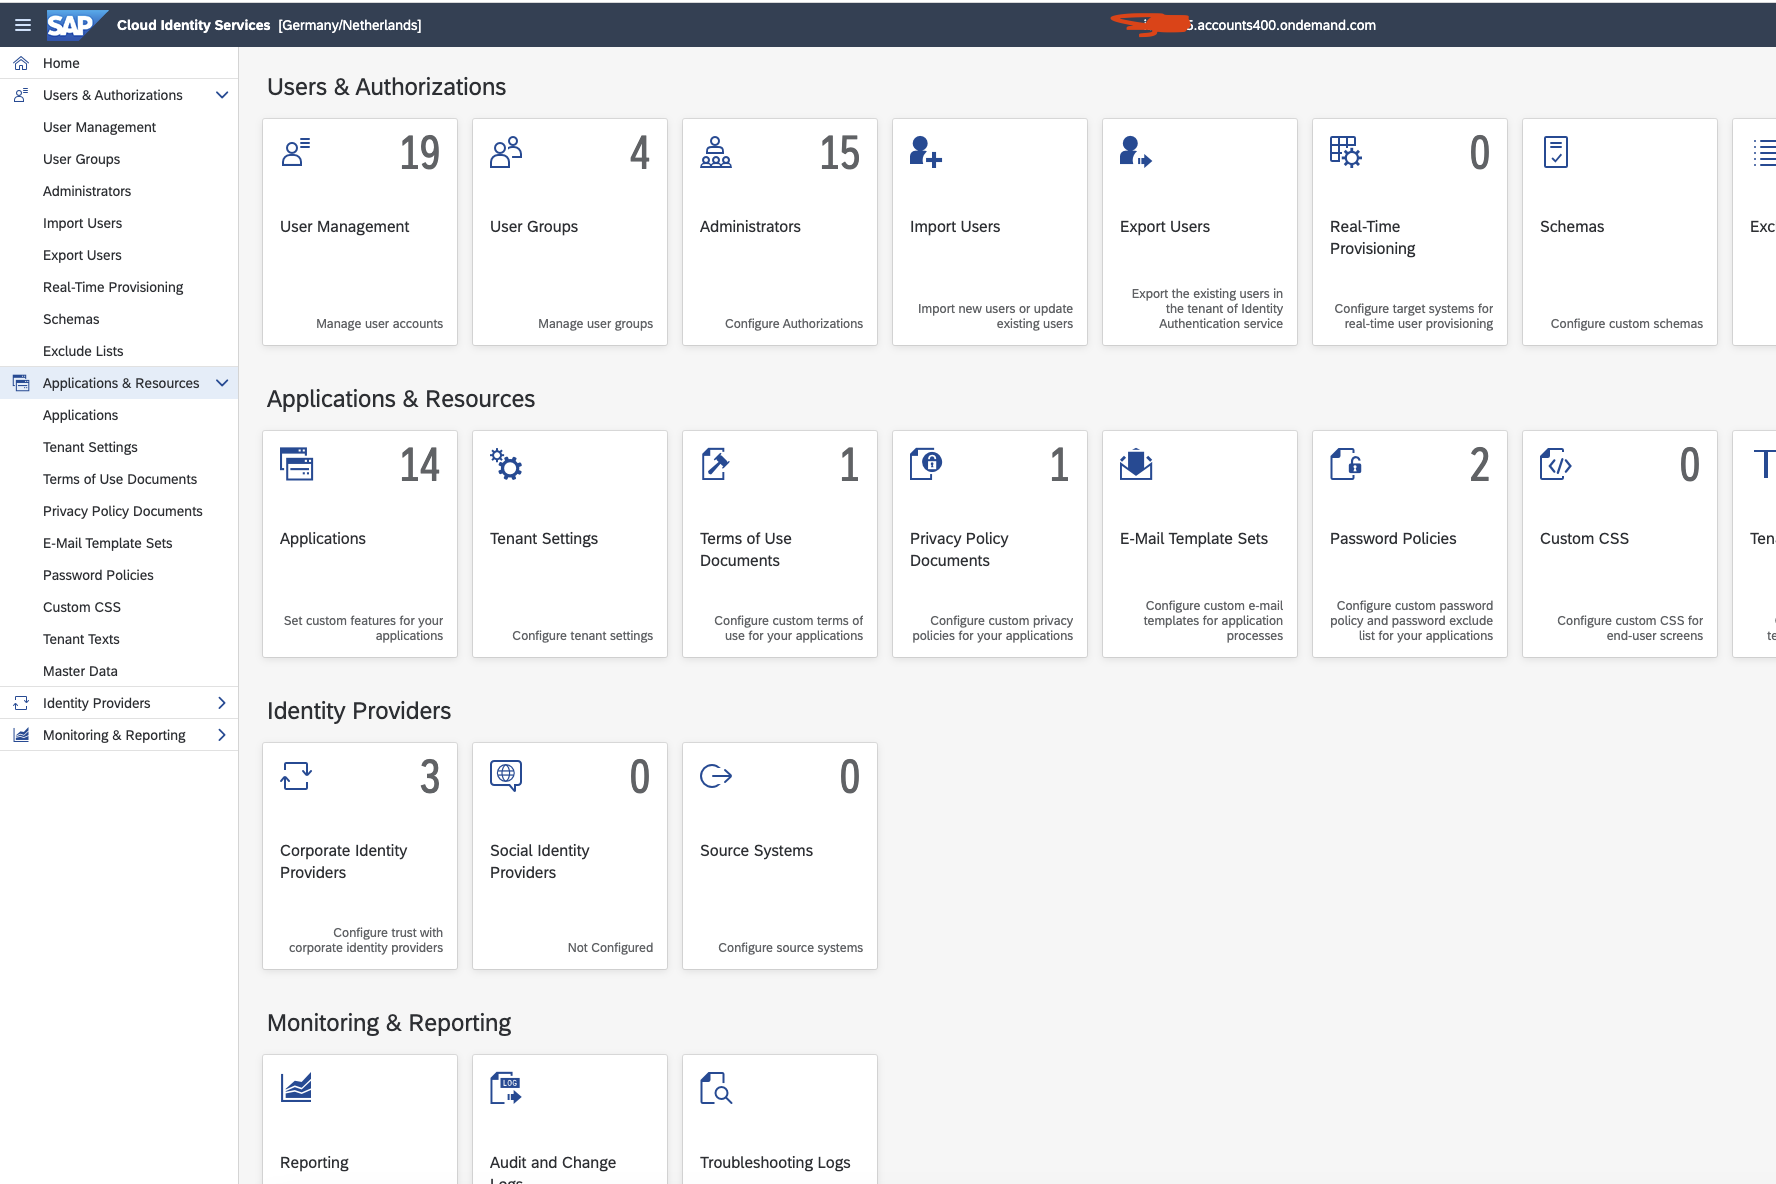Click the Troubleshooting Logs magnifier icon

click(716, 1088)
